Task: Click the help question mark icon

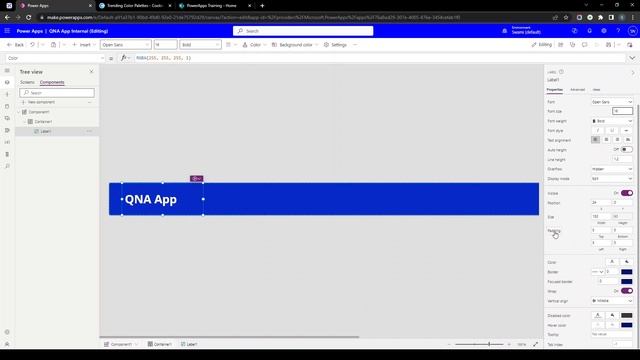Action: point(618,31)
